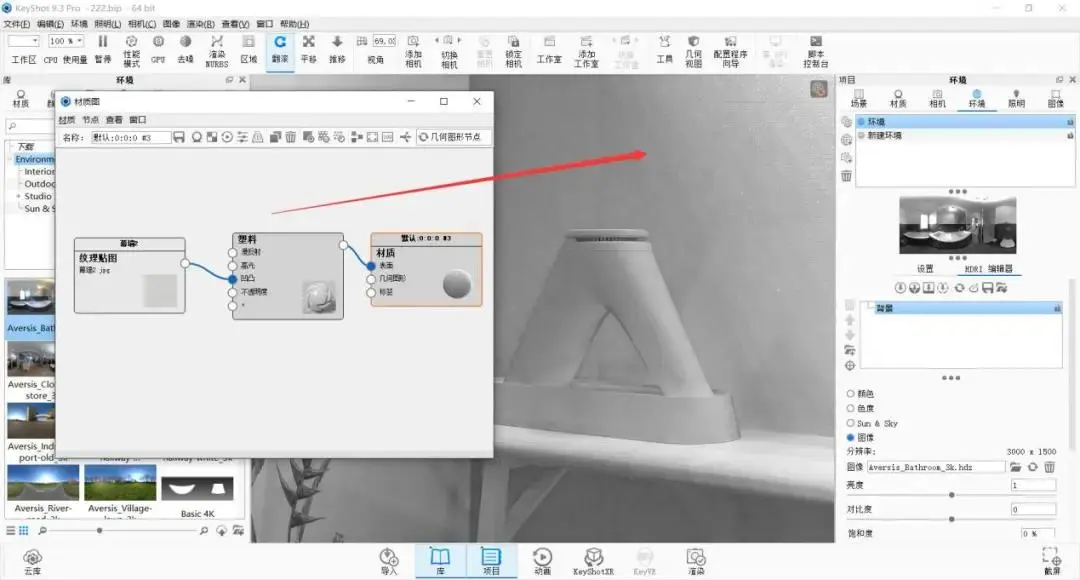Screen dimensions: 1080x580
Task: Toggle 渲染 NURBS in toolbar
Action: tap(217, 51)
